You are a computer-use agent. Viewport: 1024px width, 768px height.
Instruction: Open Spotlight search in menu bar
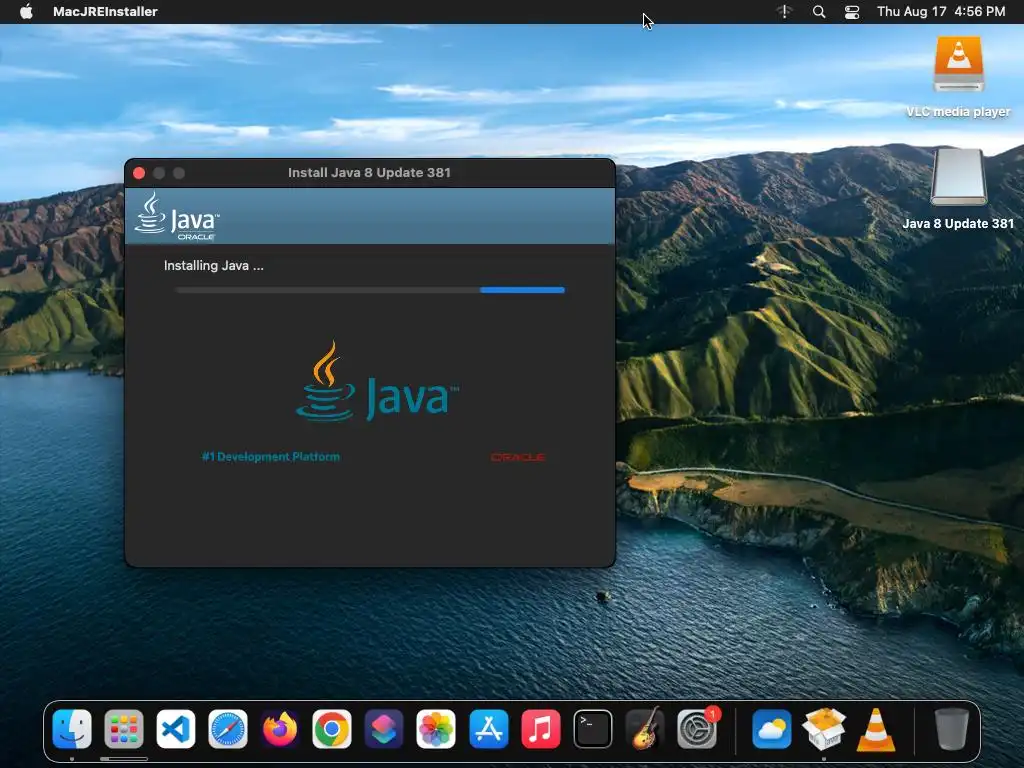pos(819,12)
